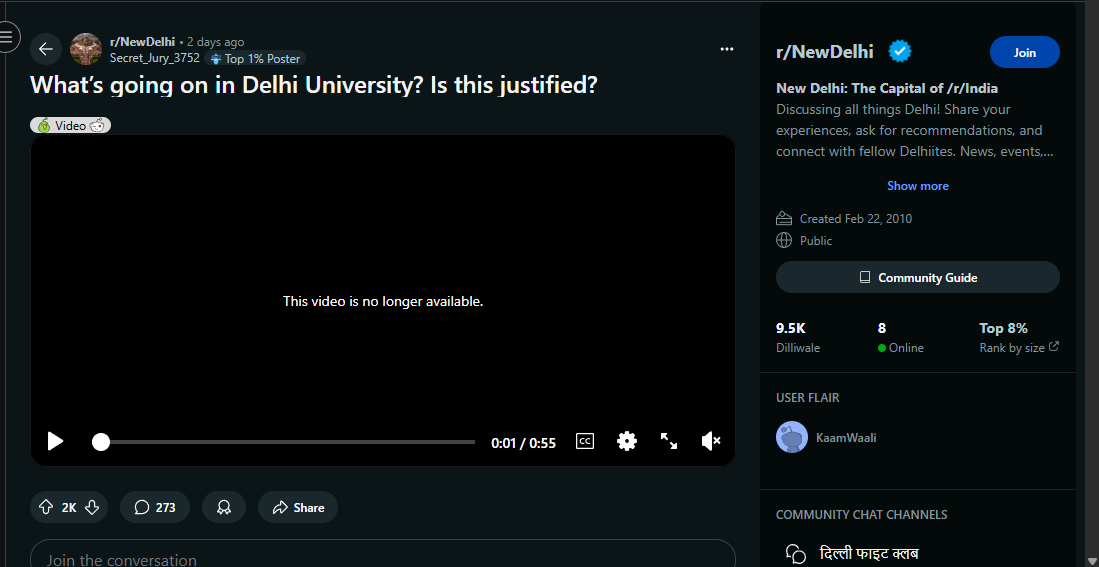Play the video

point(55,442)
